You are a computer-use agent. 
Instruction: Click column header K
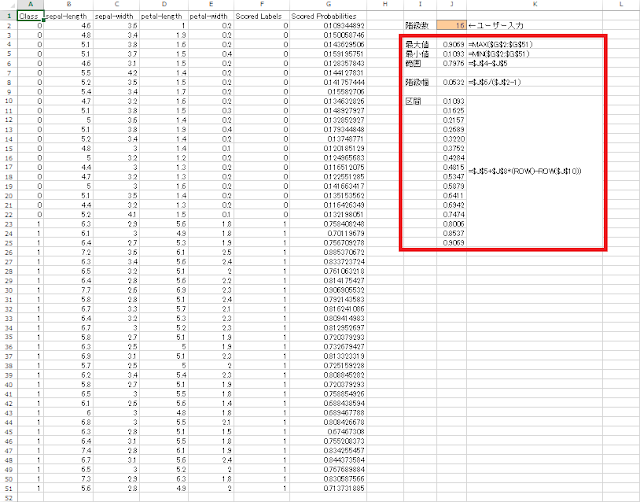click(x=533, y=6)
